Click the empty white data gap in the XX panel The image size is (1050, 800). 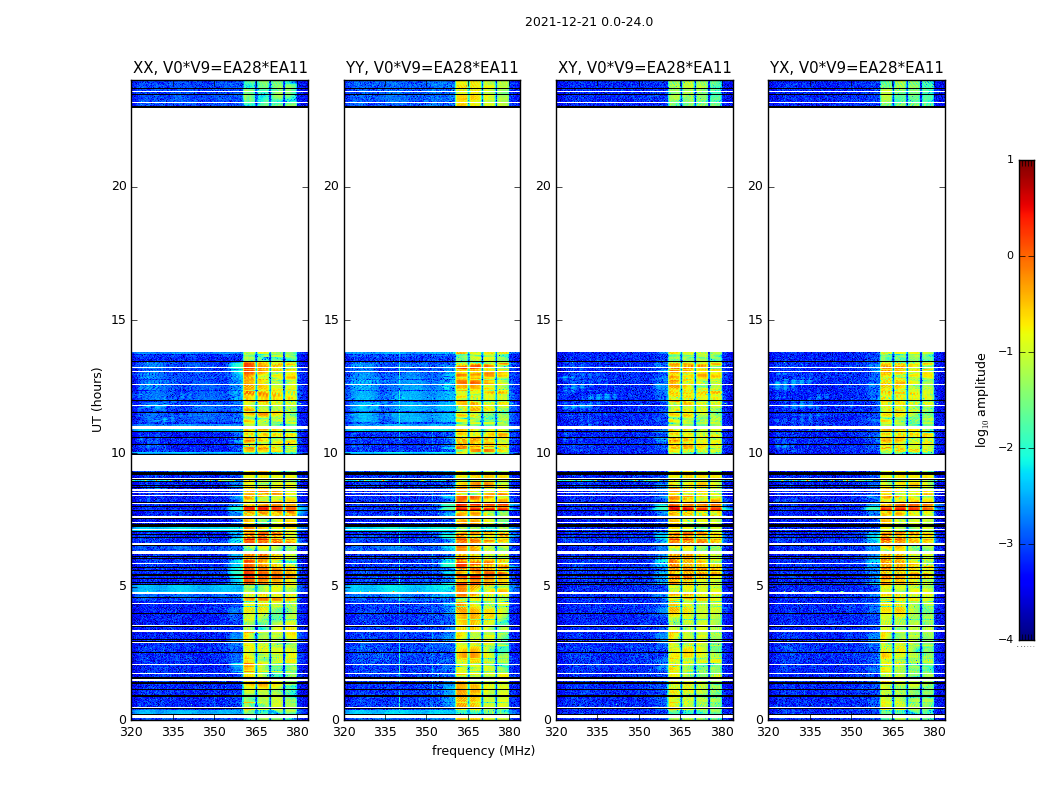click(220, 230)
